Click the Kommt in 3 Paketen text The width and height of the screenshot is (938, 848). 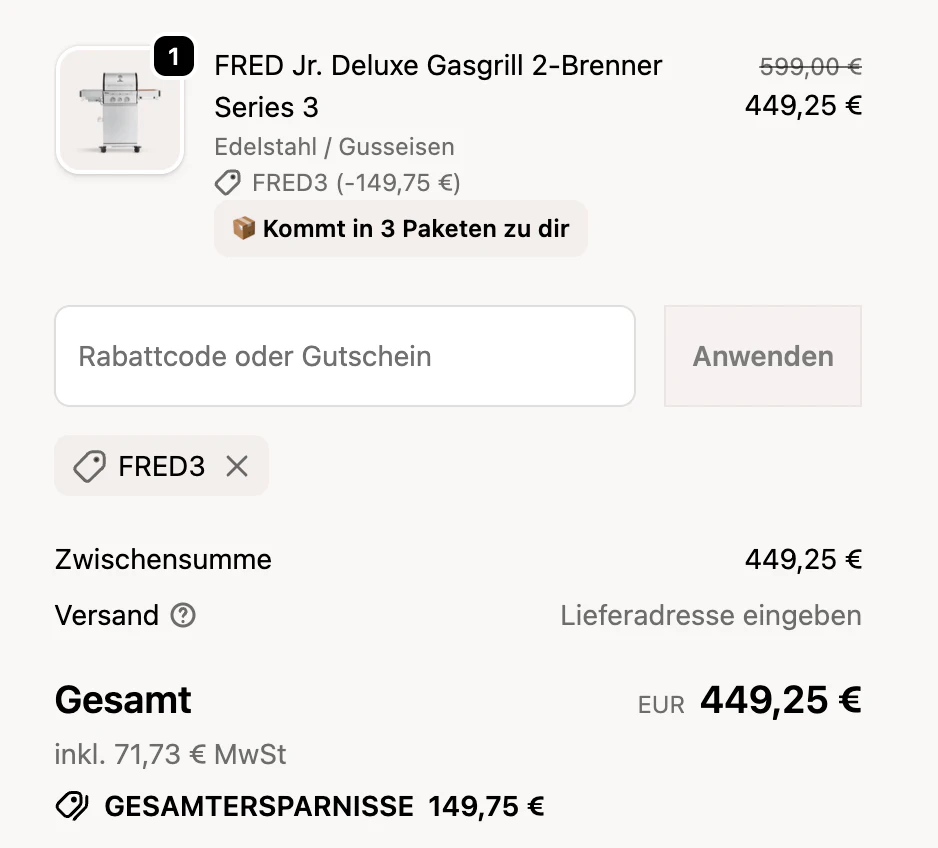[415, 229]
